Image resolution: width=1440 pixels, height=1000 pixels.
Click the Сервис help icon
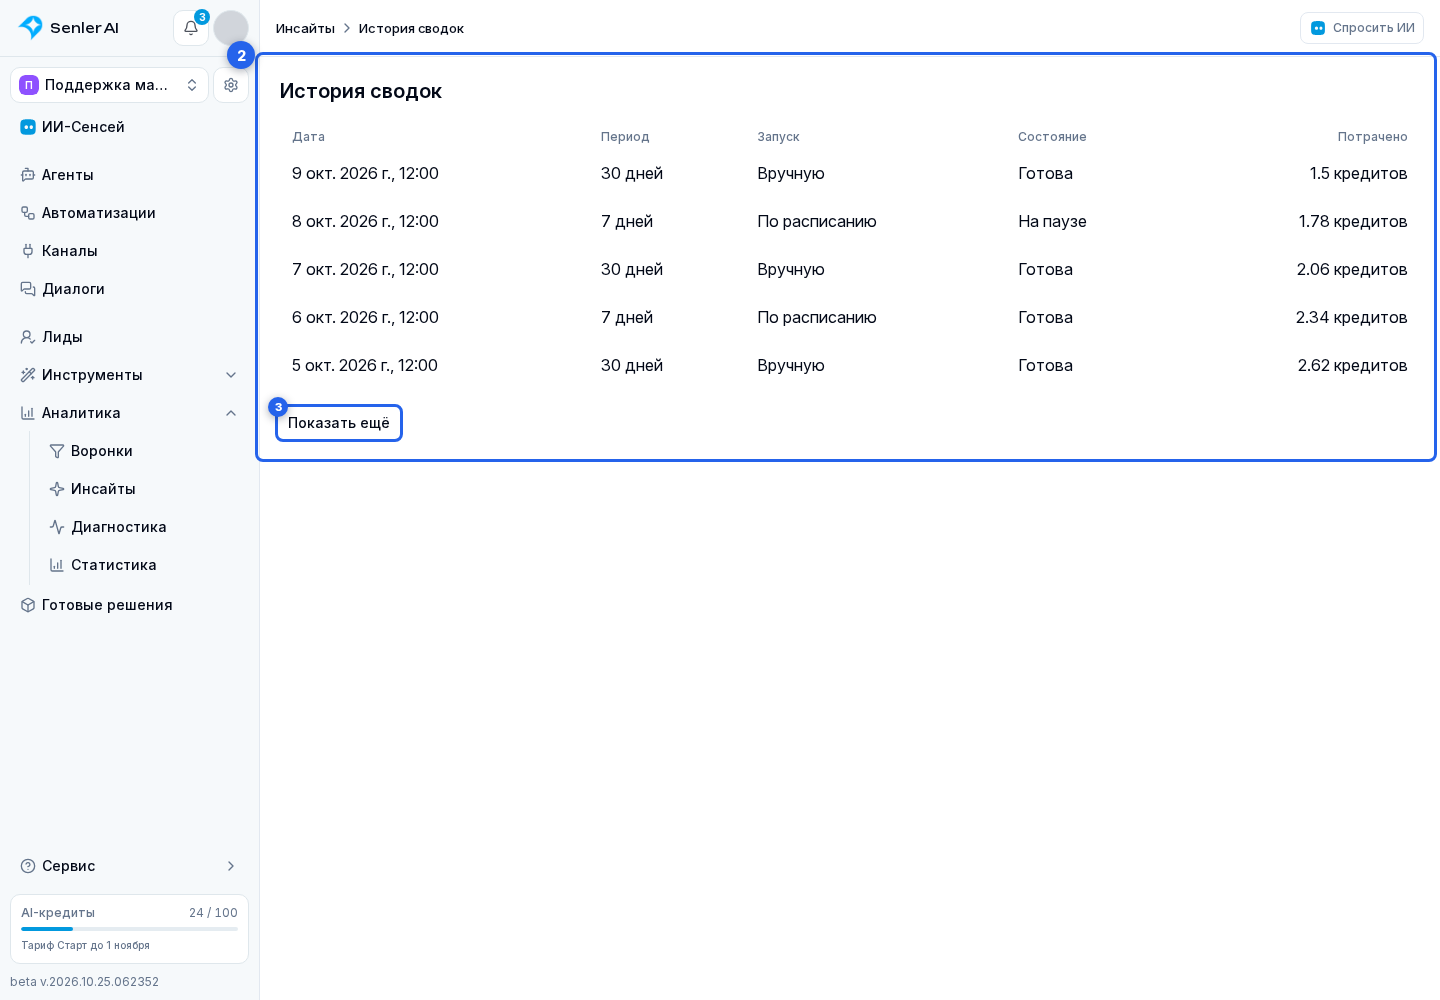pyautogui.click(x=28, y=866)
